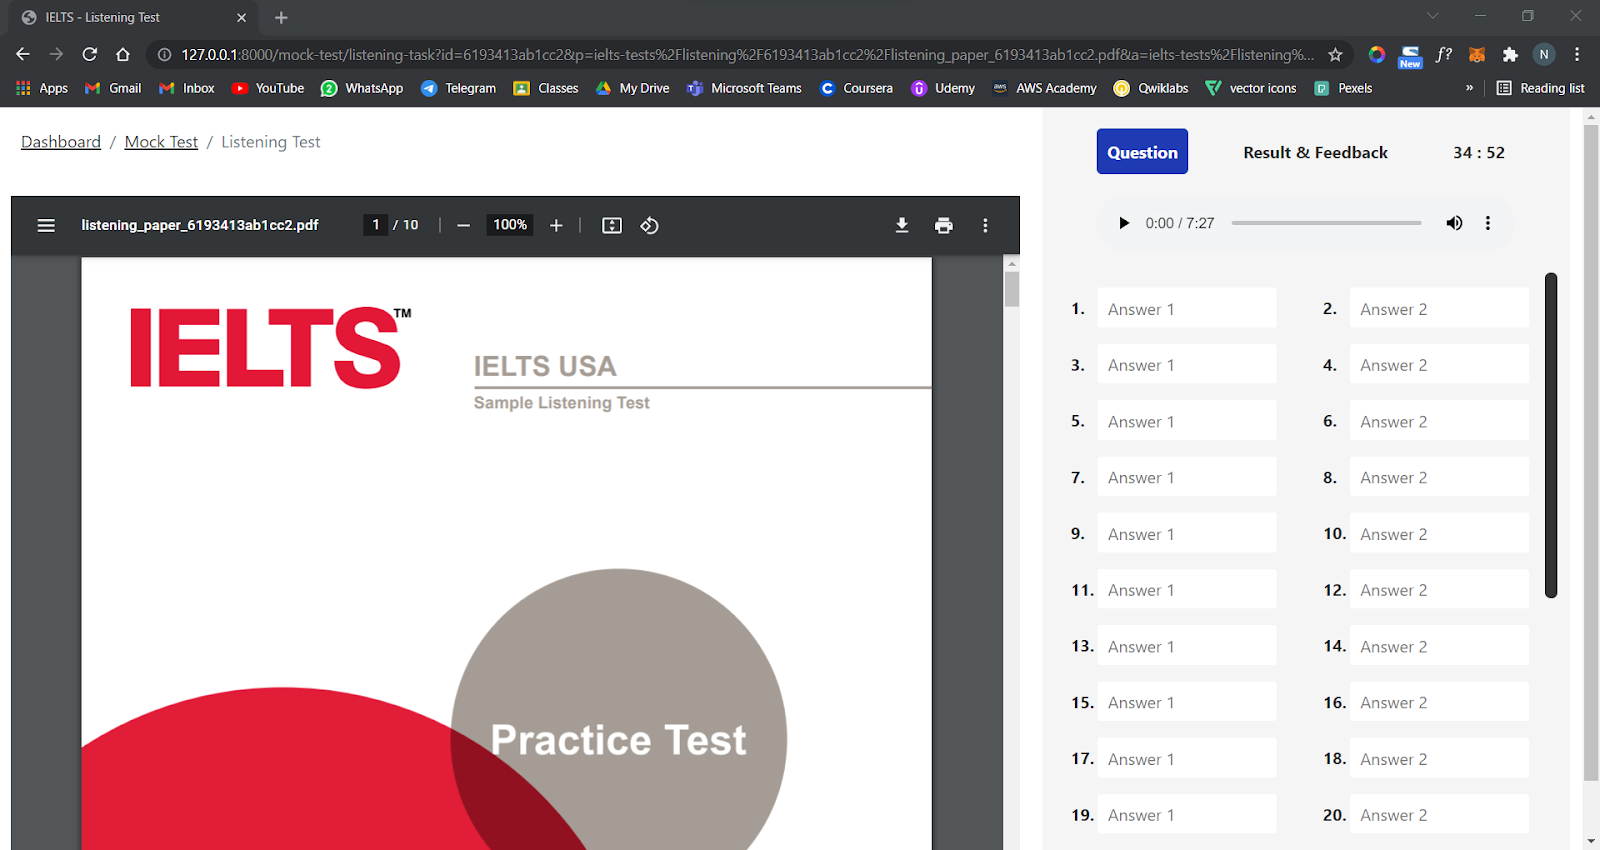Click the audio progress slider
The width and height of the screenshot is (1600, 850).
pyautogui.click(x=1326, y=223)
